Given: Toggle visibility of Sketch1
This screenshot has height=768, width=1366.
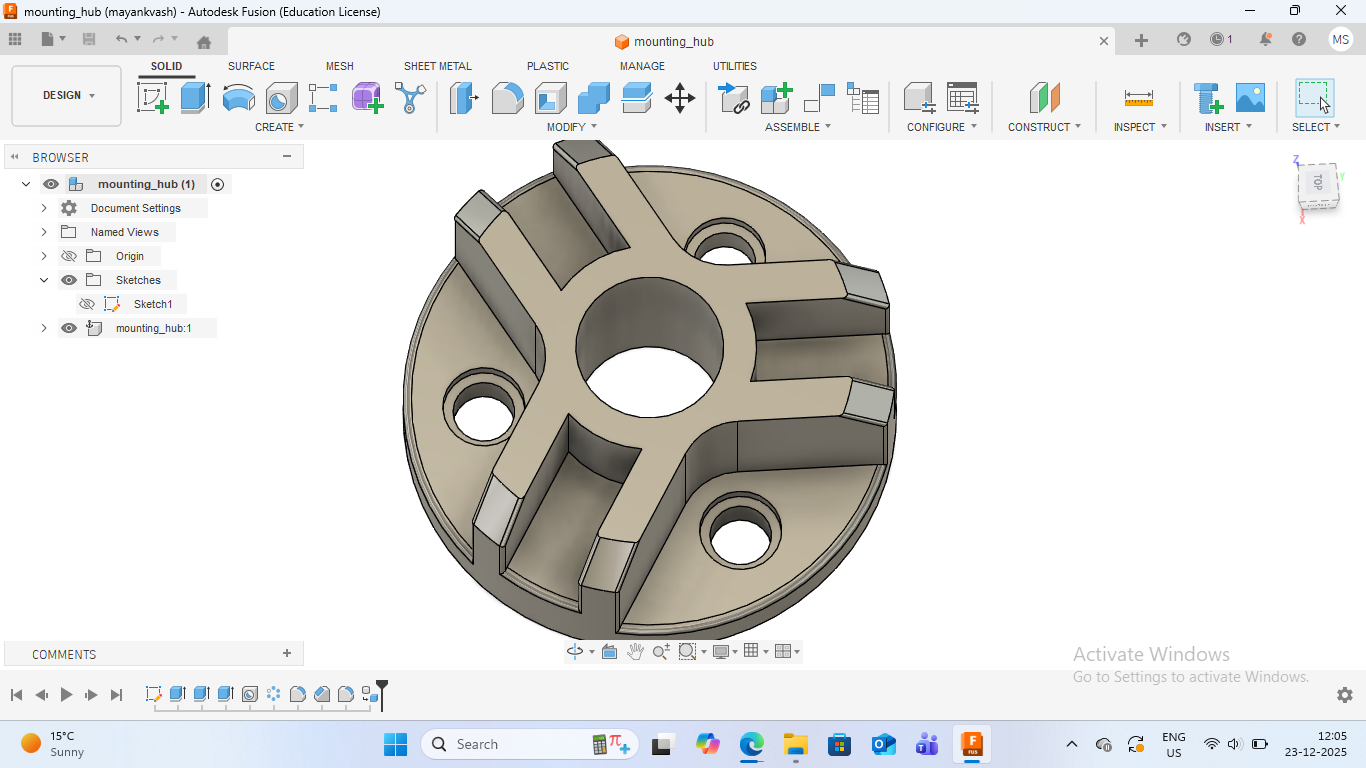Looking at the screenshot, I should [87, 304].
